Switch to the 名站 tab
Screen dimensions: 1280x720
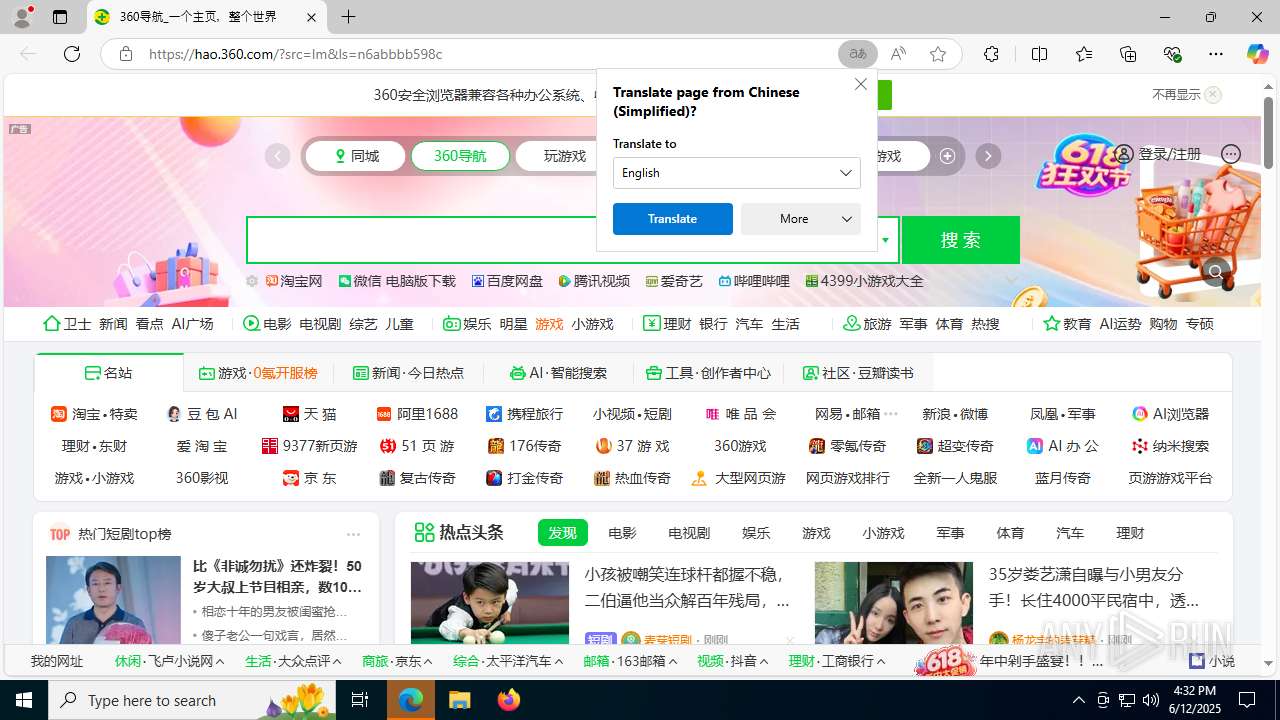109,373
